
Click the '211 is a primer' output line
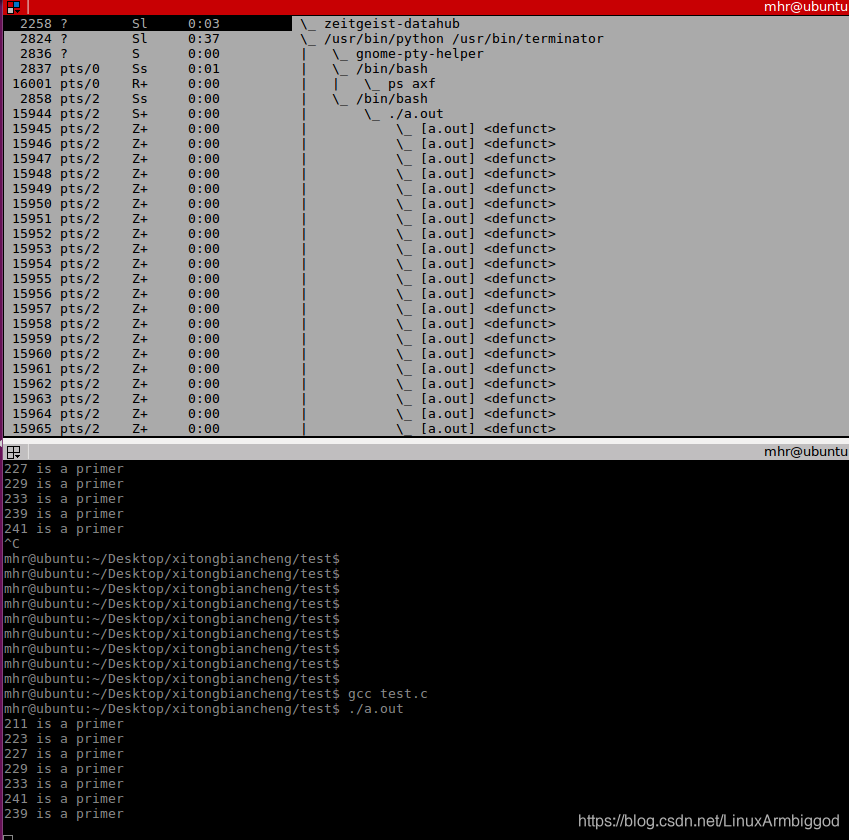pyautogui.click(x=64, y=724)
